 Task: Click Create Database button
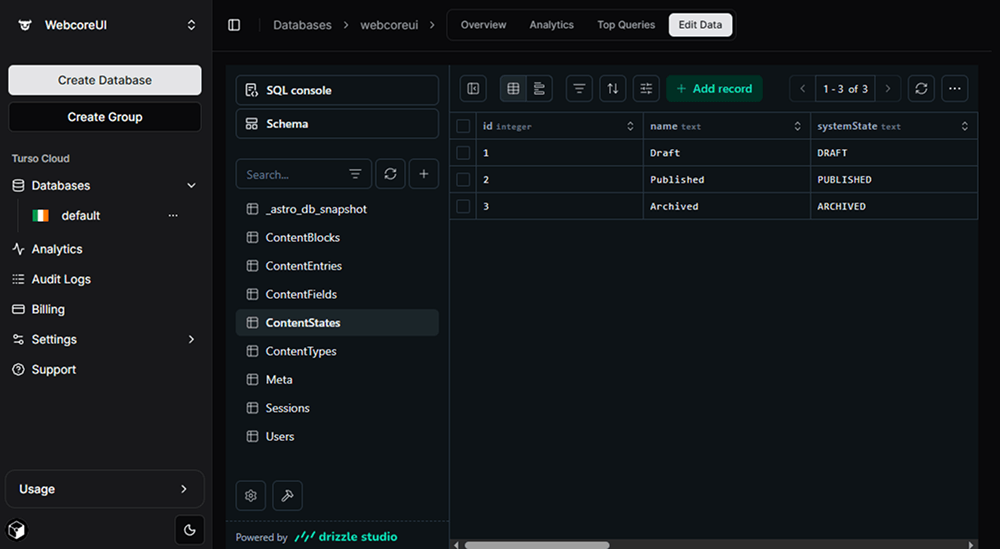(105, 80)
